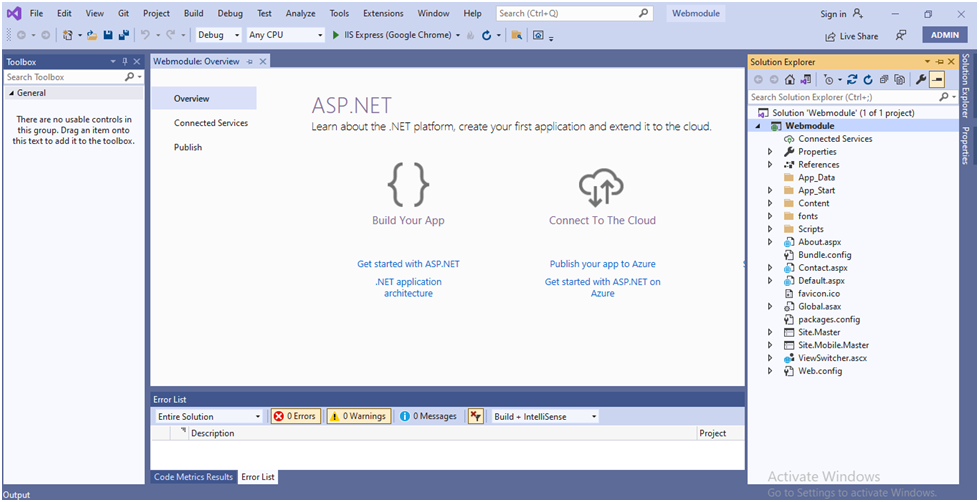The width and height of the screenshot is (979, 502).
Task: Switch between solutions and folder views icon
Action: pyautogui.click(x=806, y=79)
